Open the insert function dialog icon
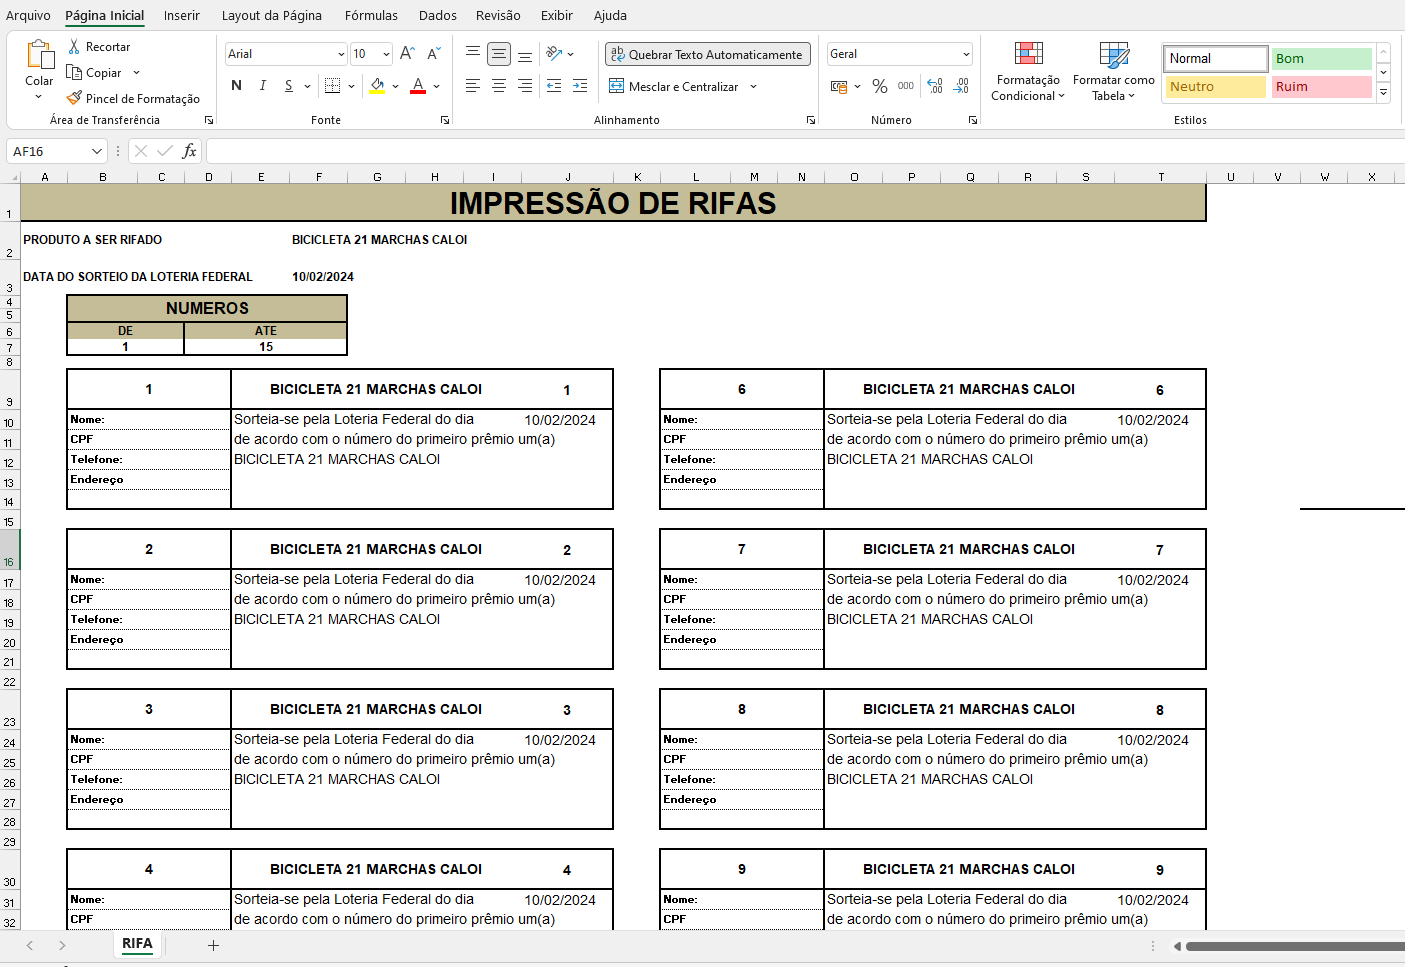The image size is (1405, 967). pyautogui.click(x=189, y=152)
